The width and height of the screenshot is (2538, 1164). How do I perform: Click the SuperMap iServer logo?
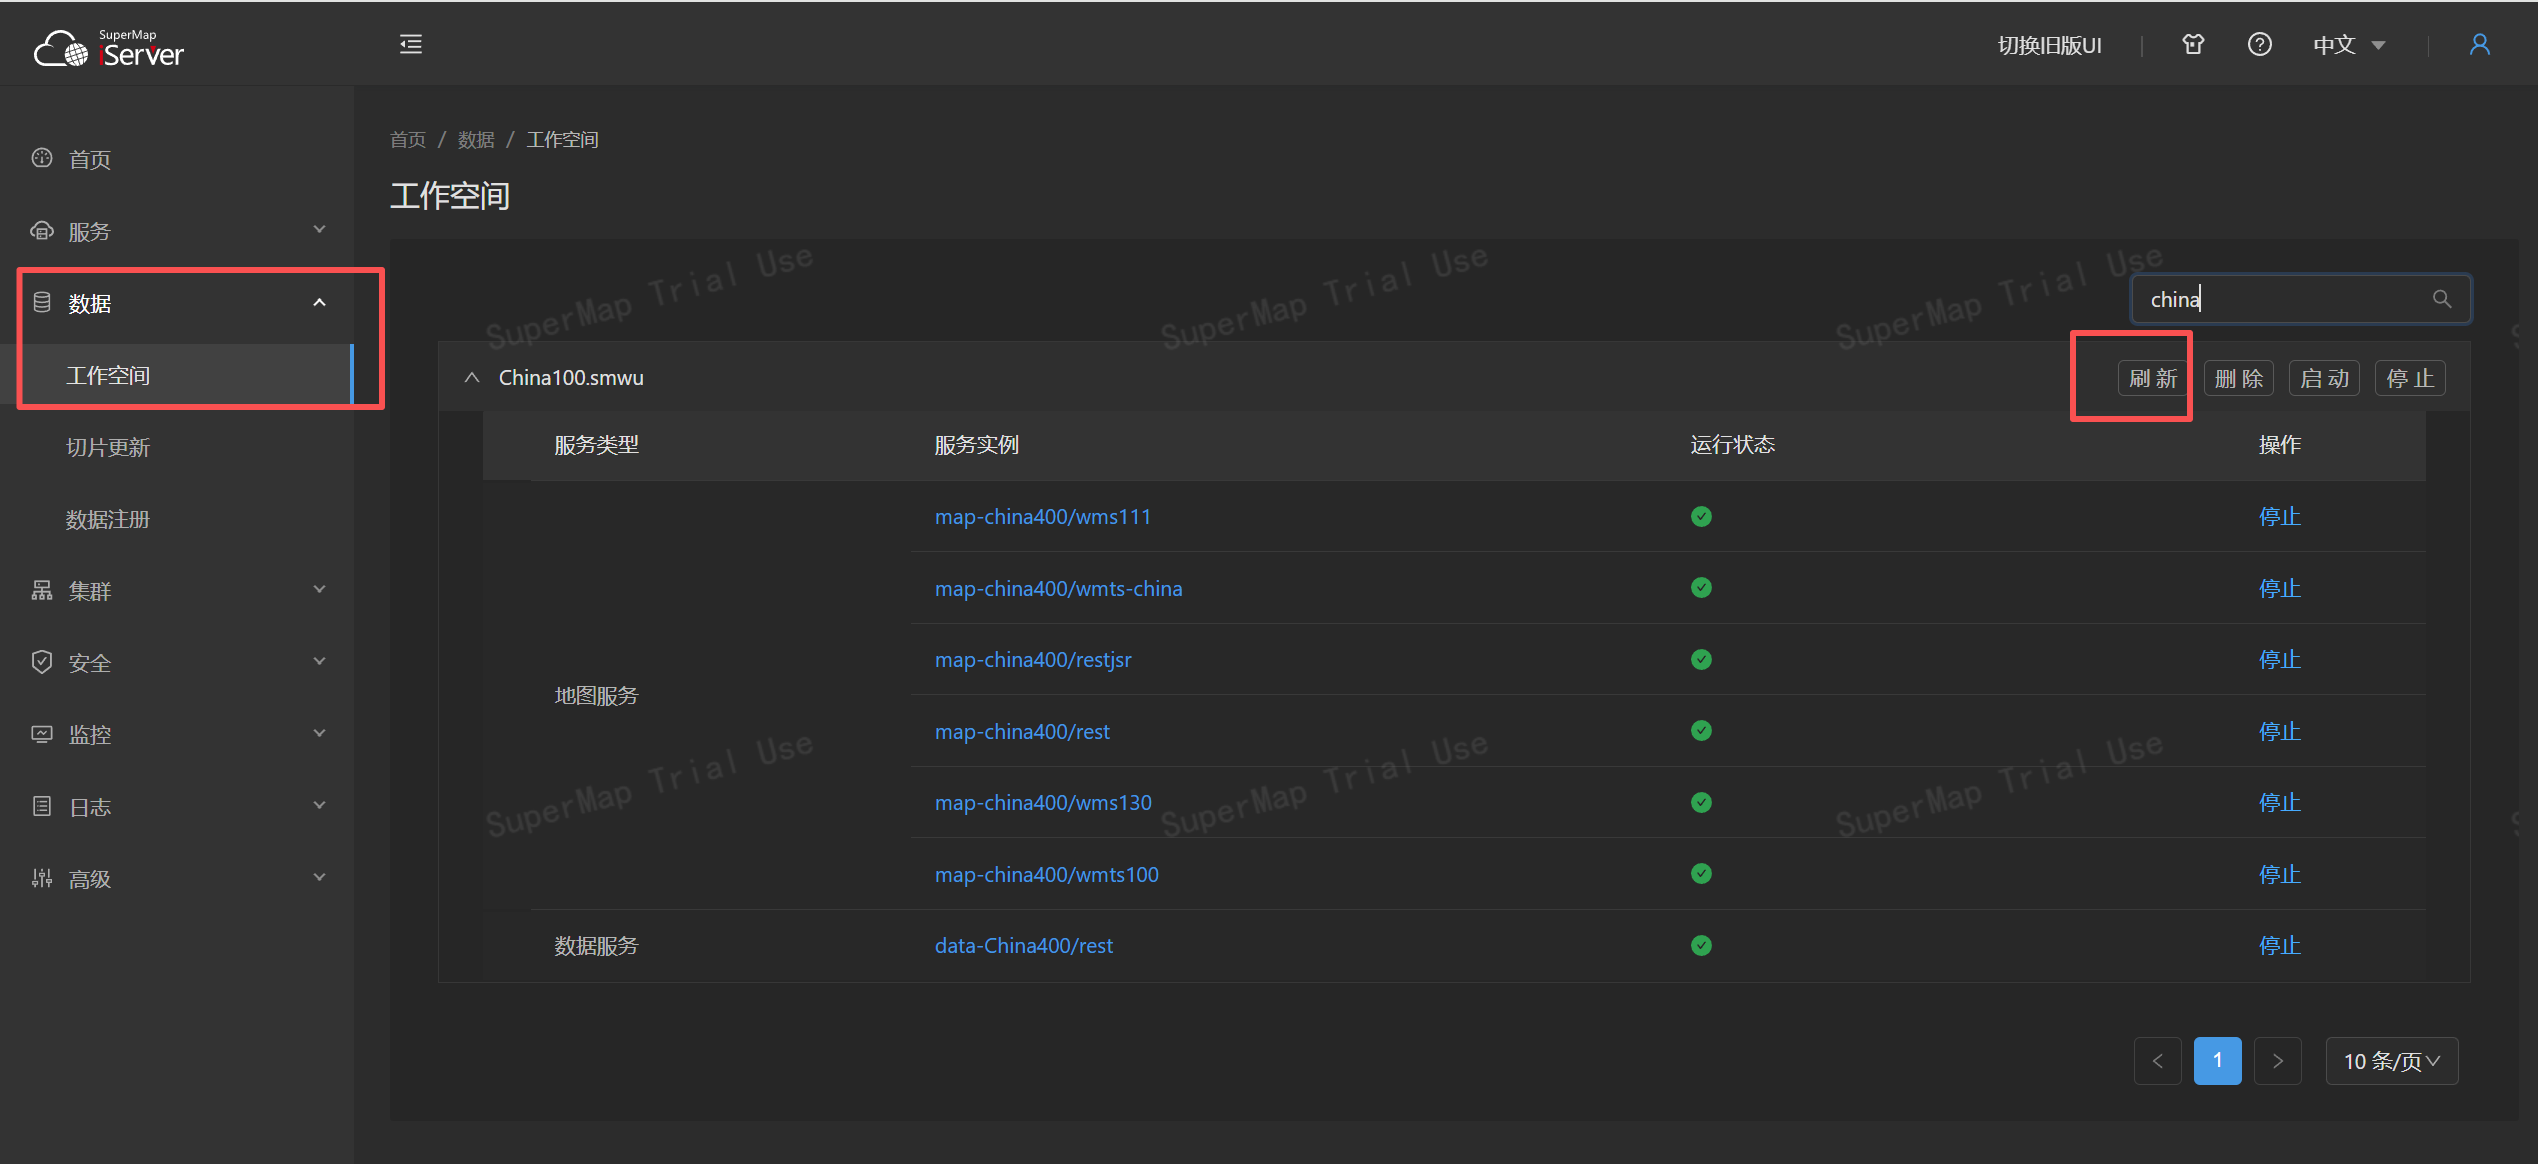tap(110, 47)
